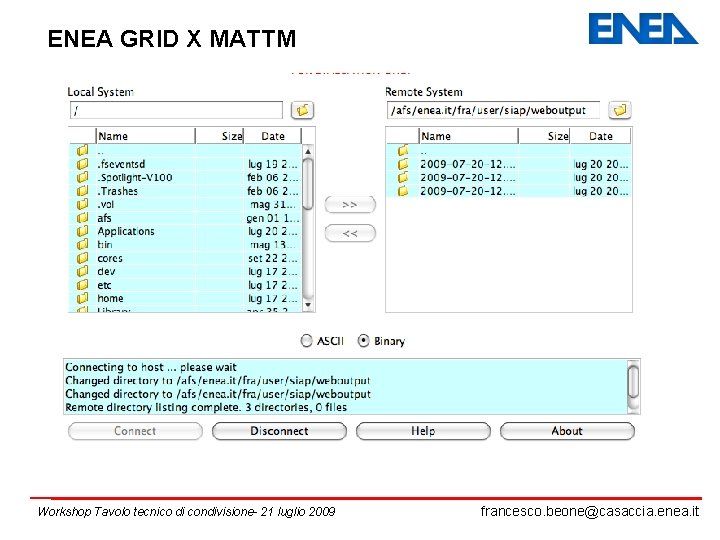The height and width of the screenshot is (540, 720).
Task: Click the Local System path field
Action: [x=176, y=110]
